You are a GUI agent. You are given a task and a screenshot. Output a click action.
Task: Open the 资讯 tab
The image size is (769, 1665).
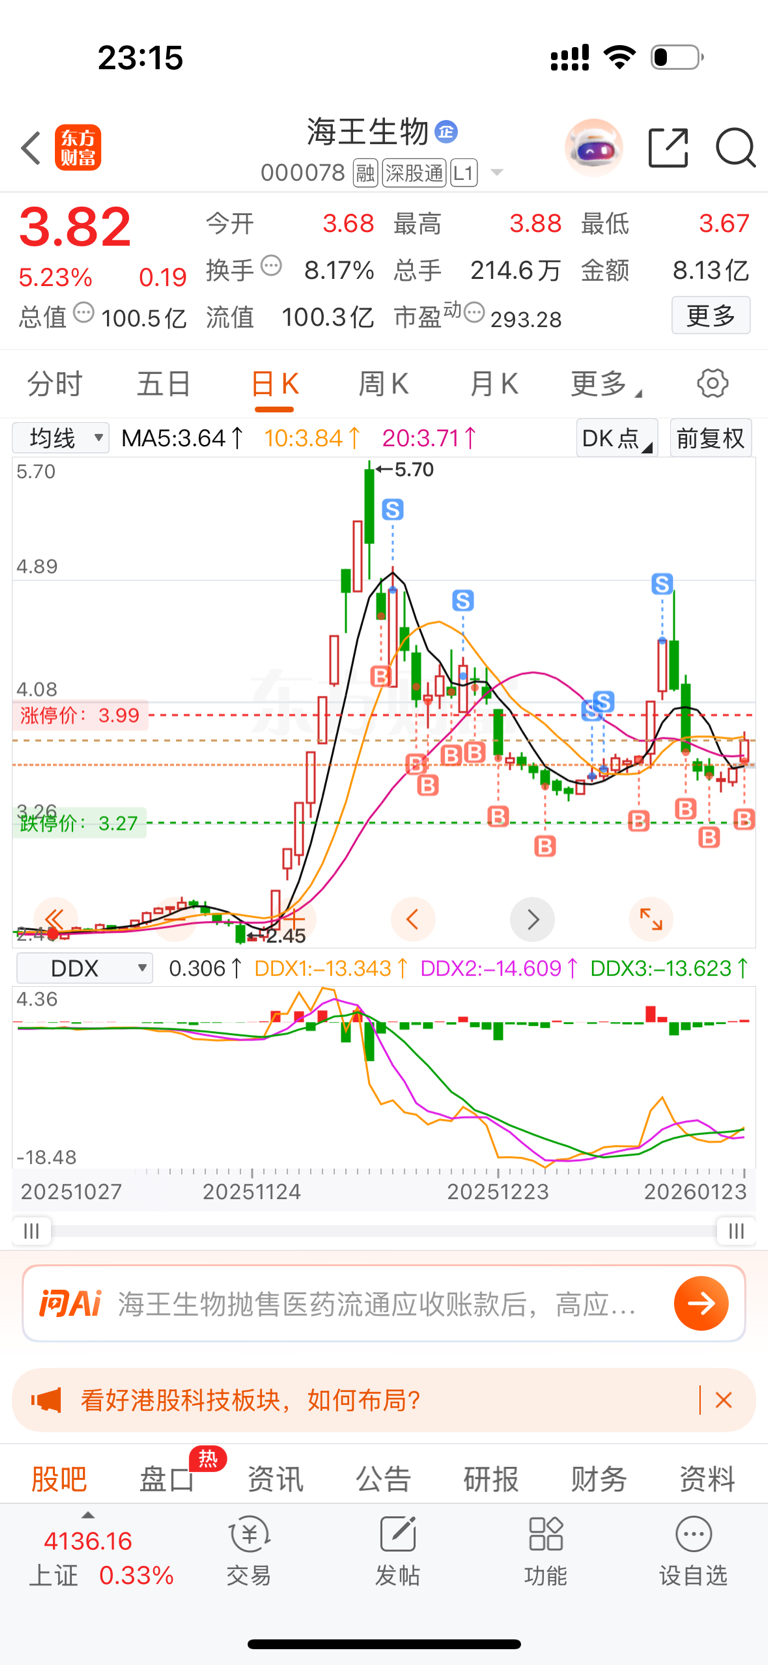tap(275, 1478)
